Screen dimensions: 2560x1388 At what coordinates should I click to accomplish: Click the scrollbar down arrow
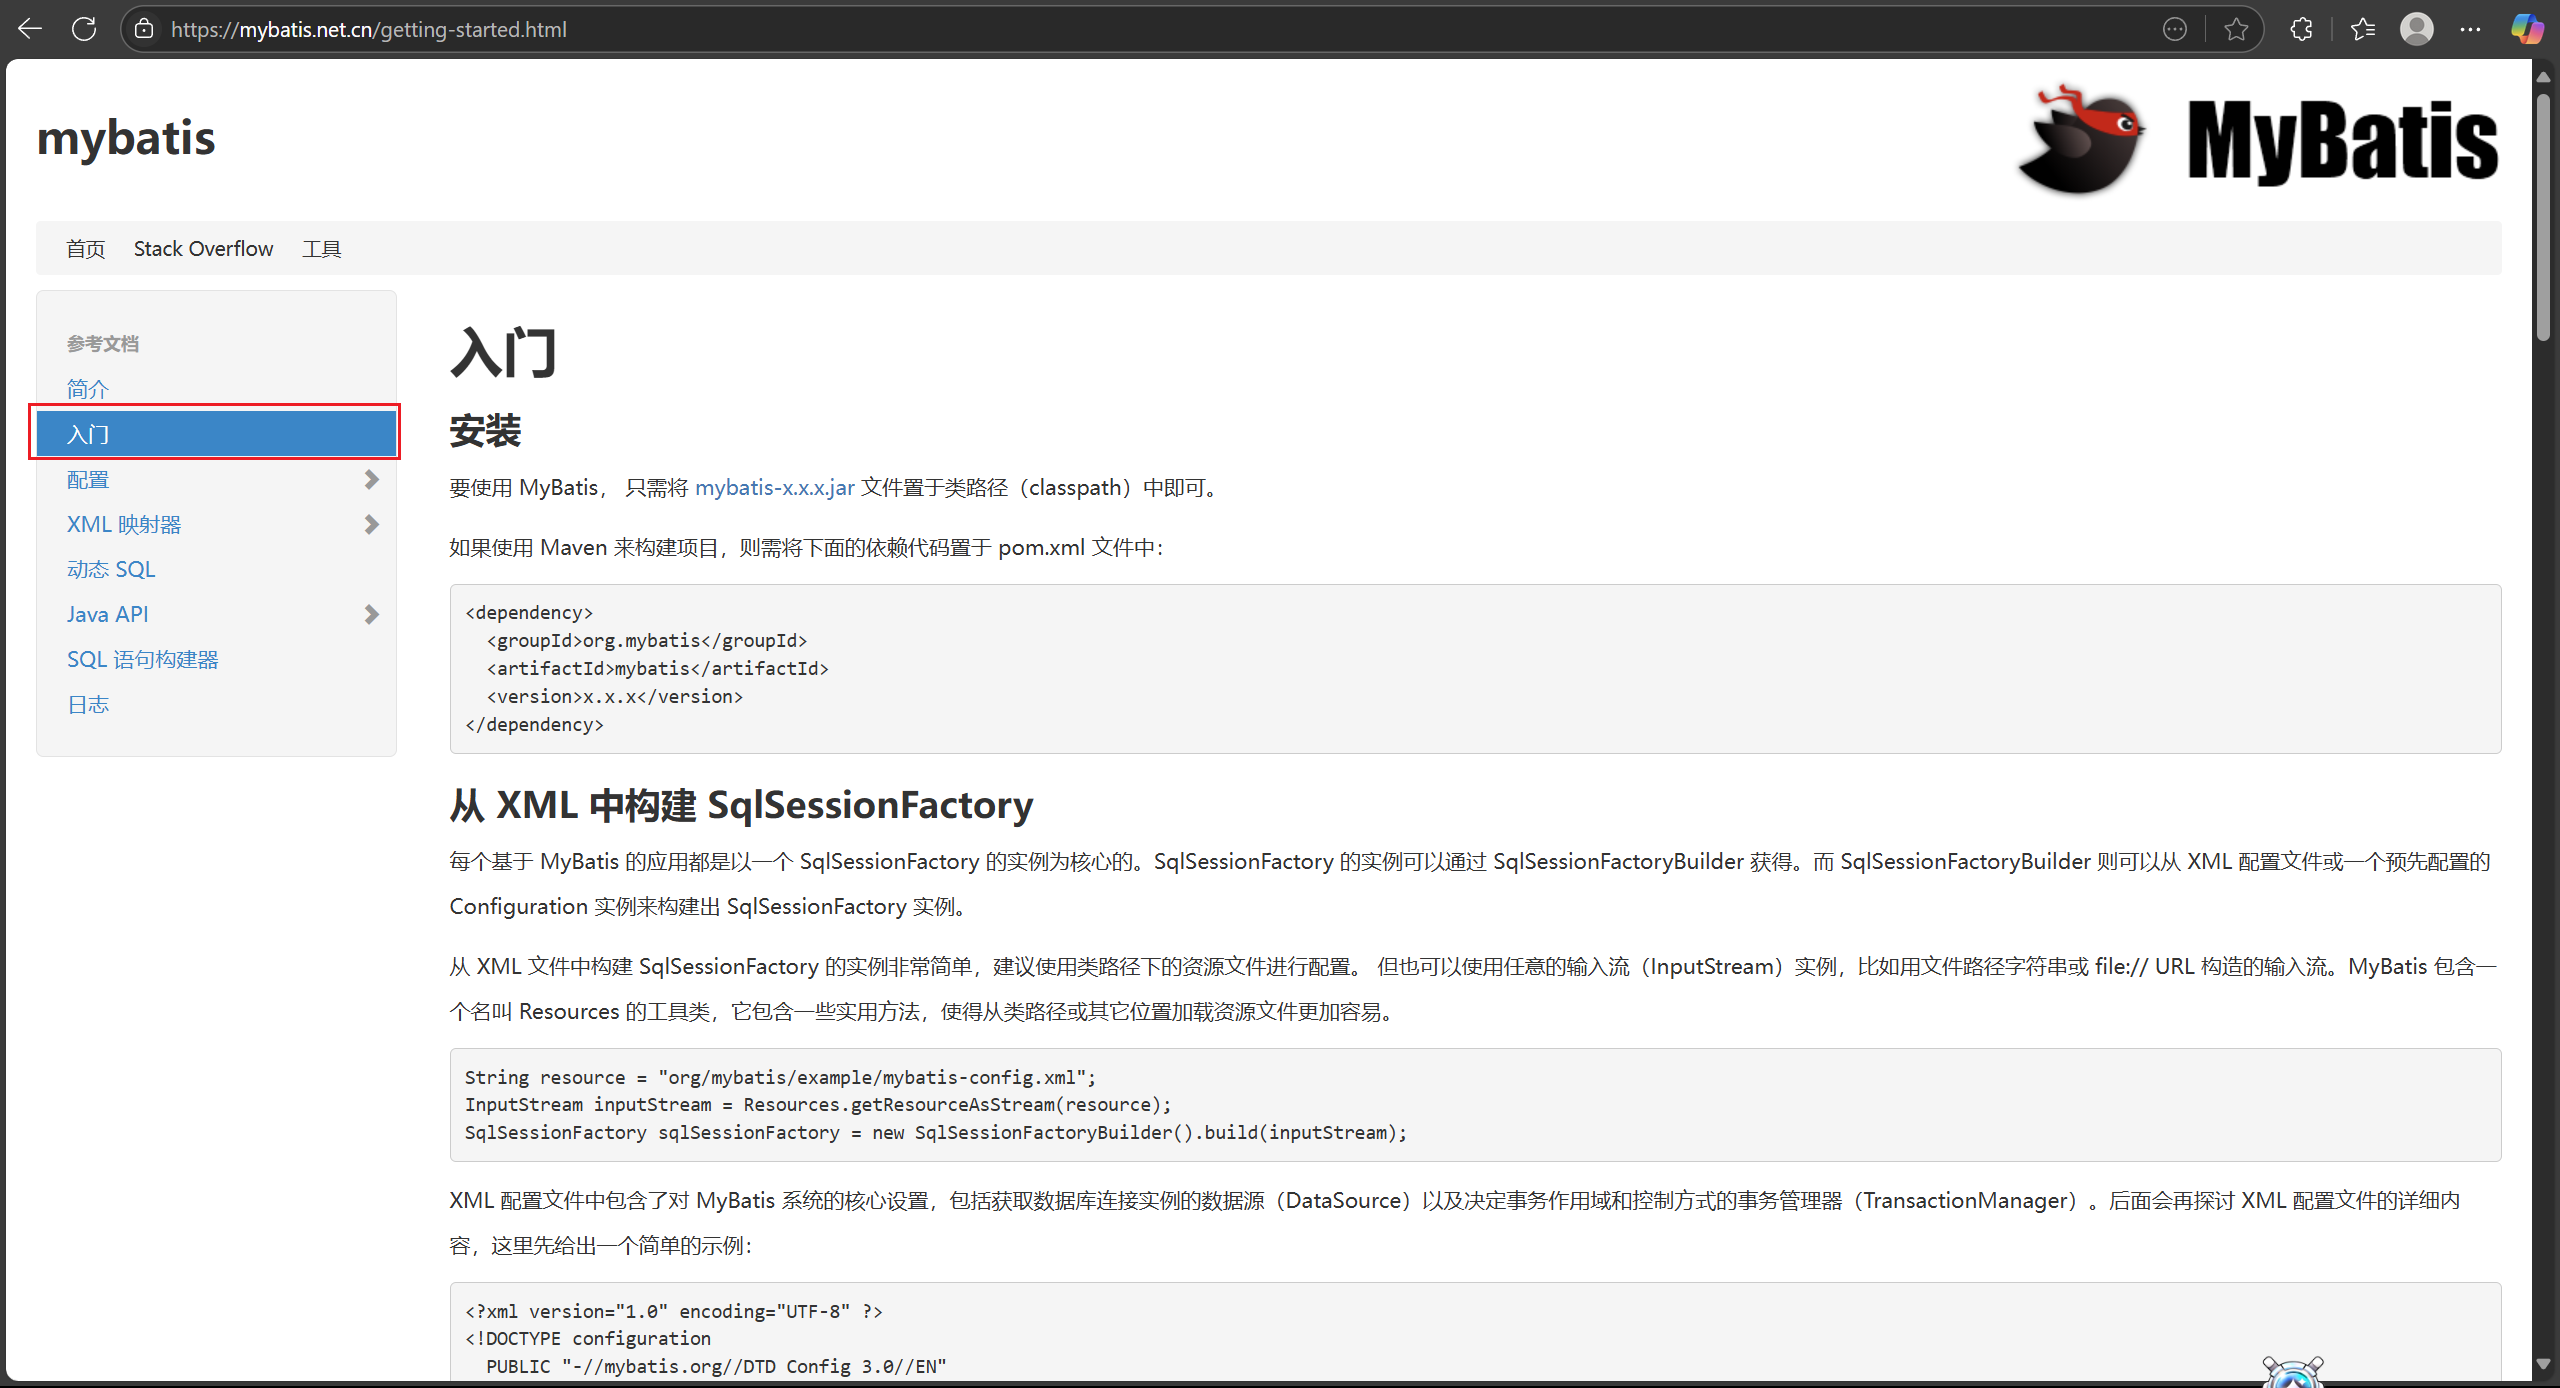[x=2543, y=1364]
